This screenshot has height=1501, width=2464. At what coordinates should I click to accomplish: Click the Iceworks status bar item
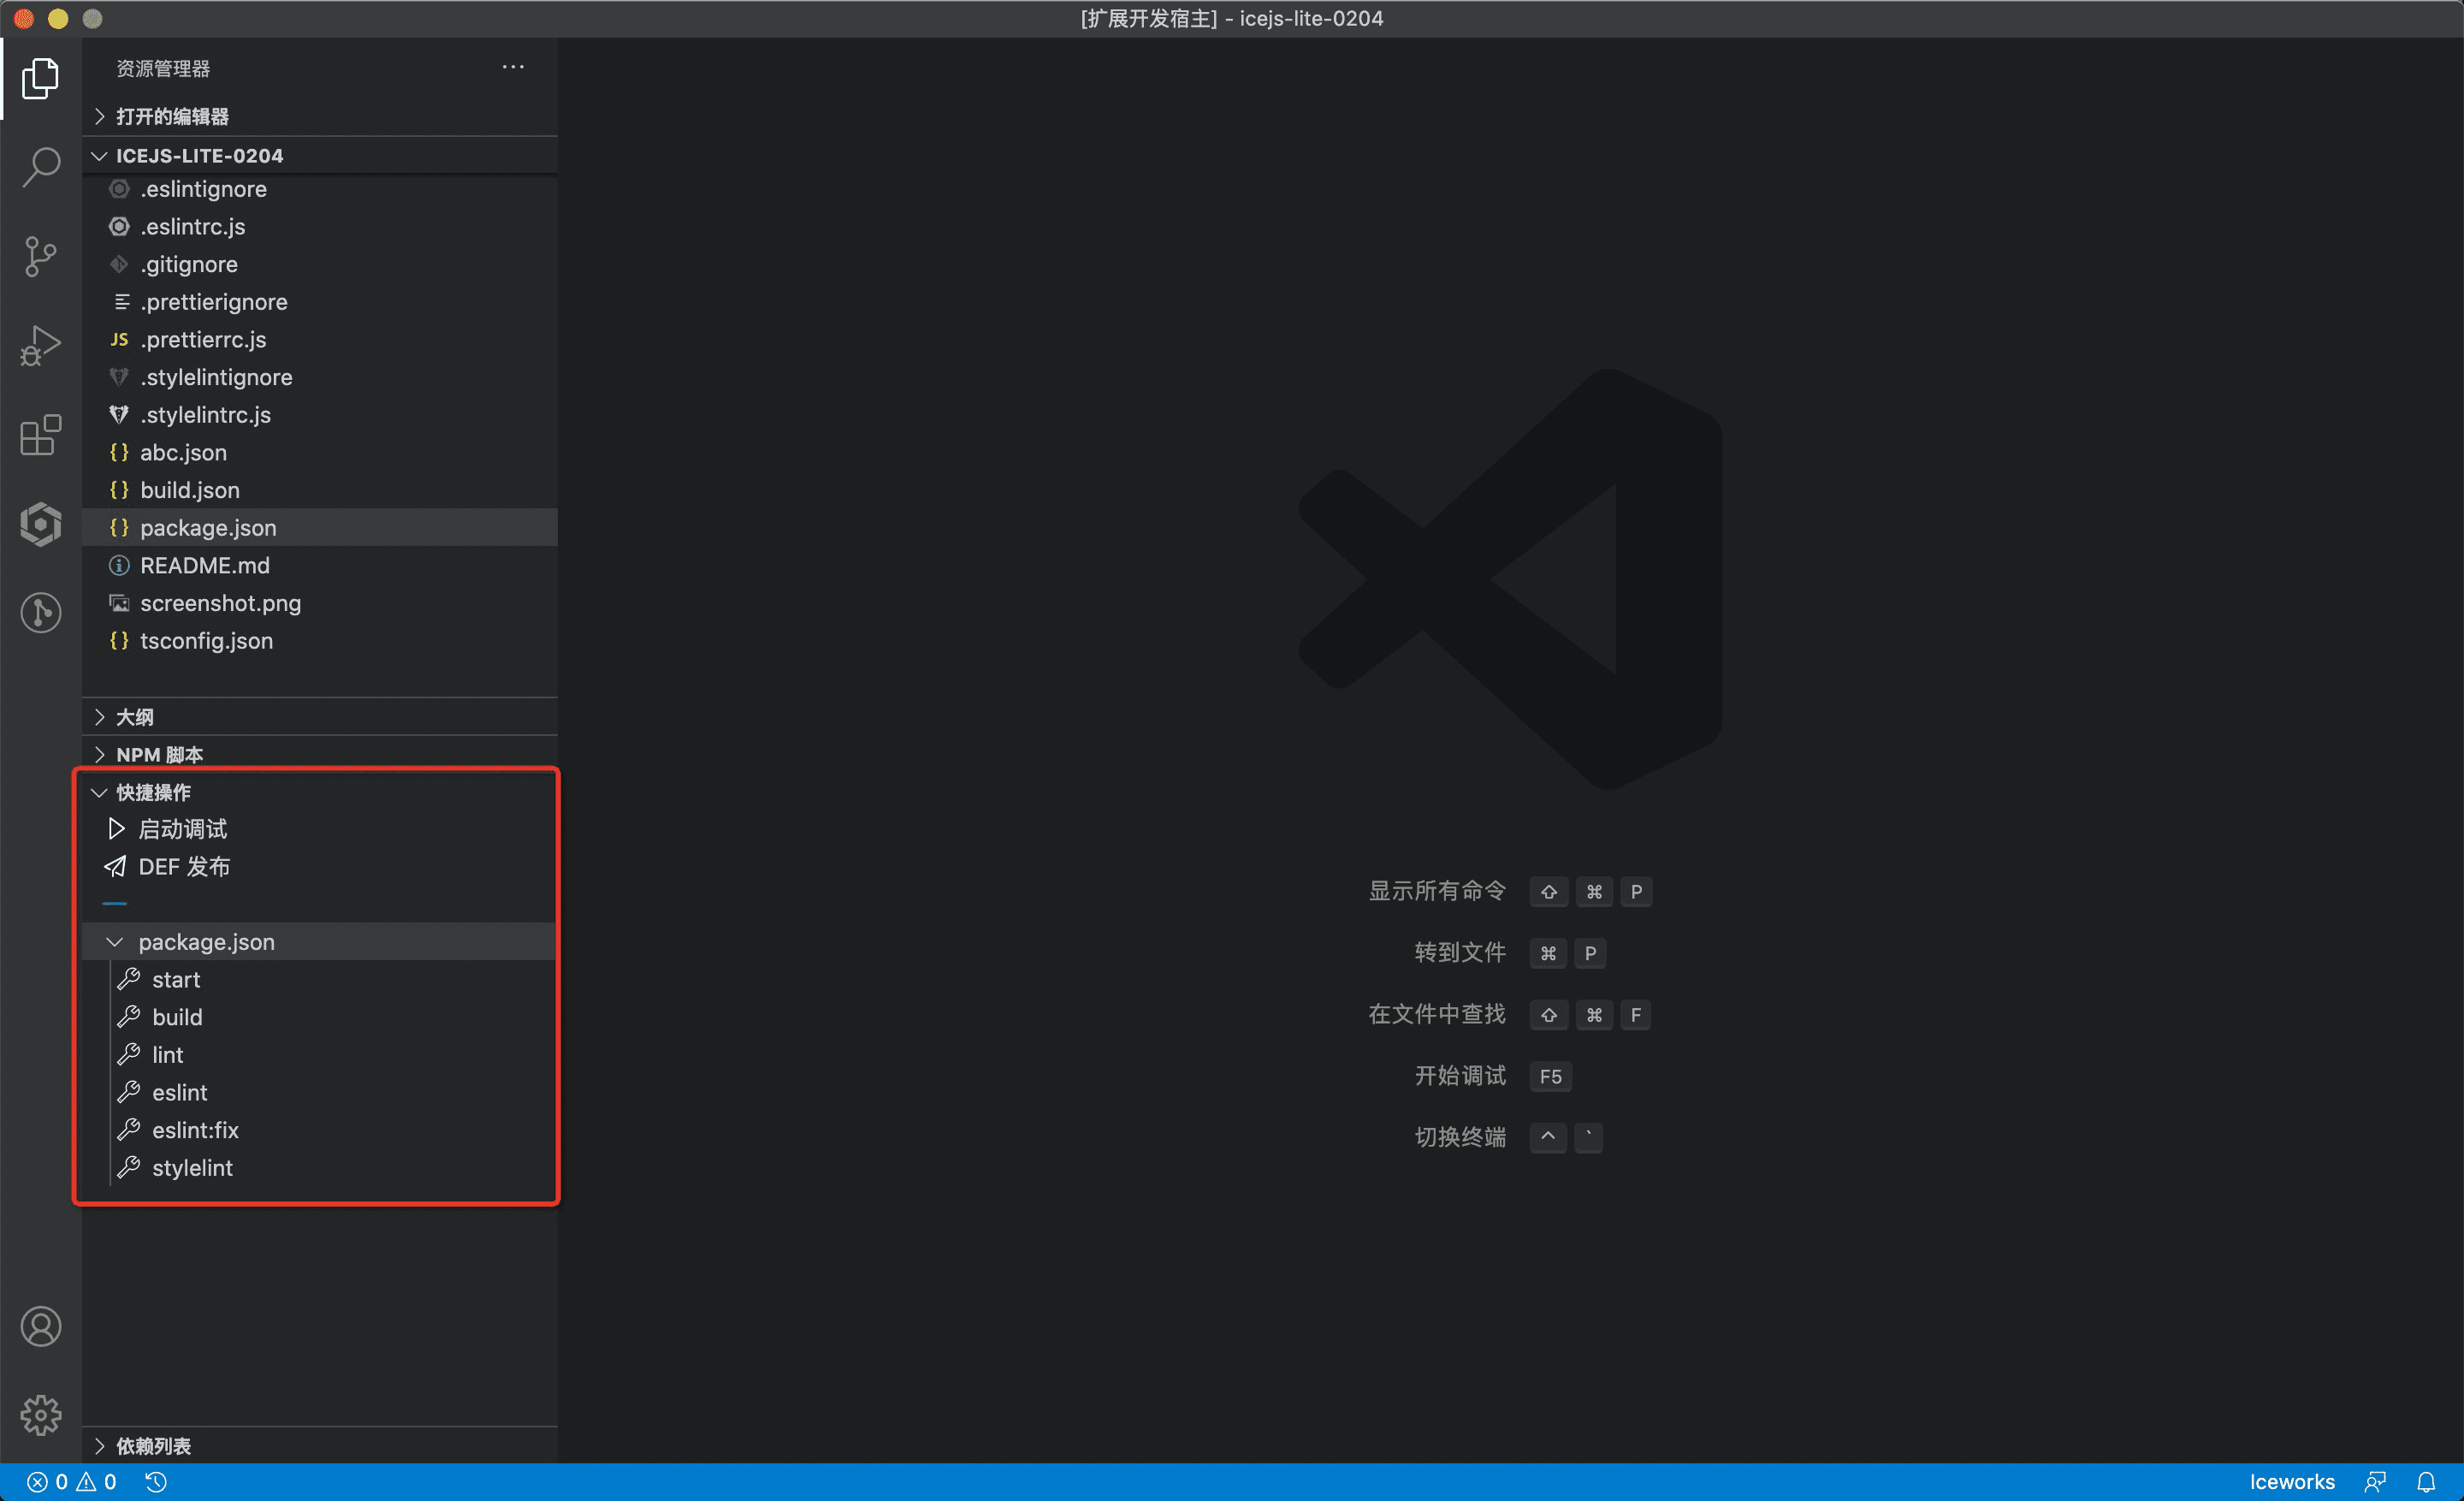[2291, 1481]
